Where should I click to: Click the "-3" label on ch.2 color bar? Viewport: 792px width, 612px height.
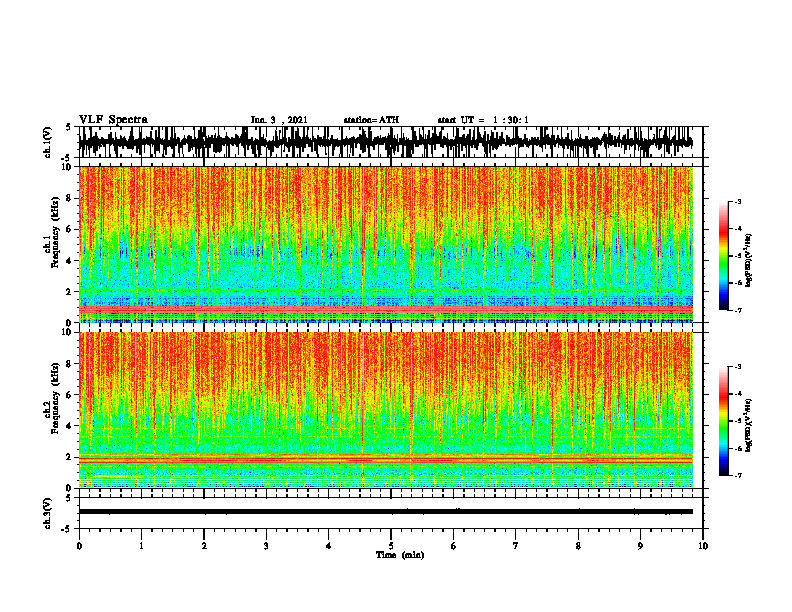click(x=737, y=367)
